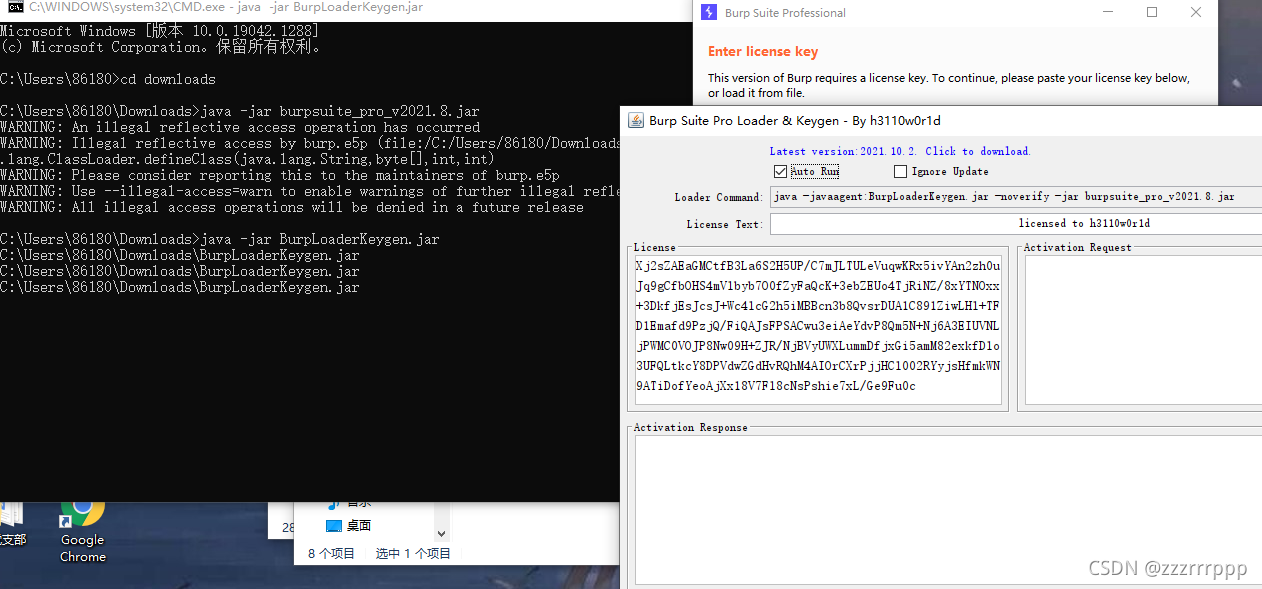Enable the Ignore Update checkbox
Screen dimensions: 1262x589
tap(900, 172)
